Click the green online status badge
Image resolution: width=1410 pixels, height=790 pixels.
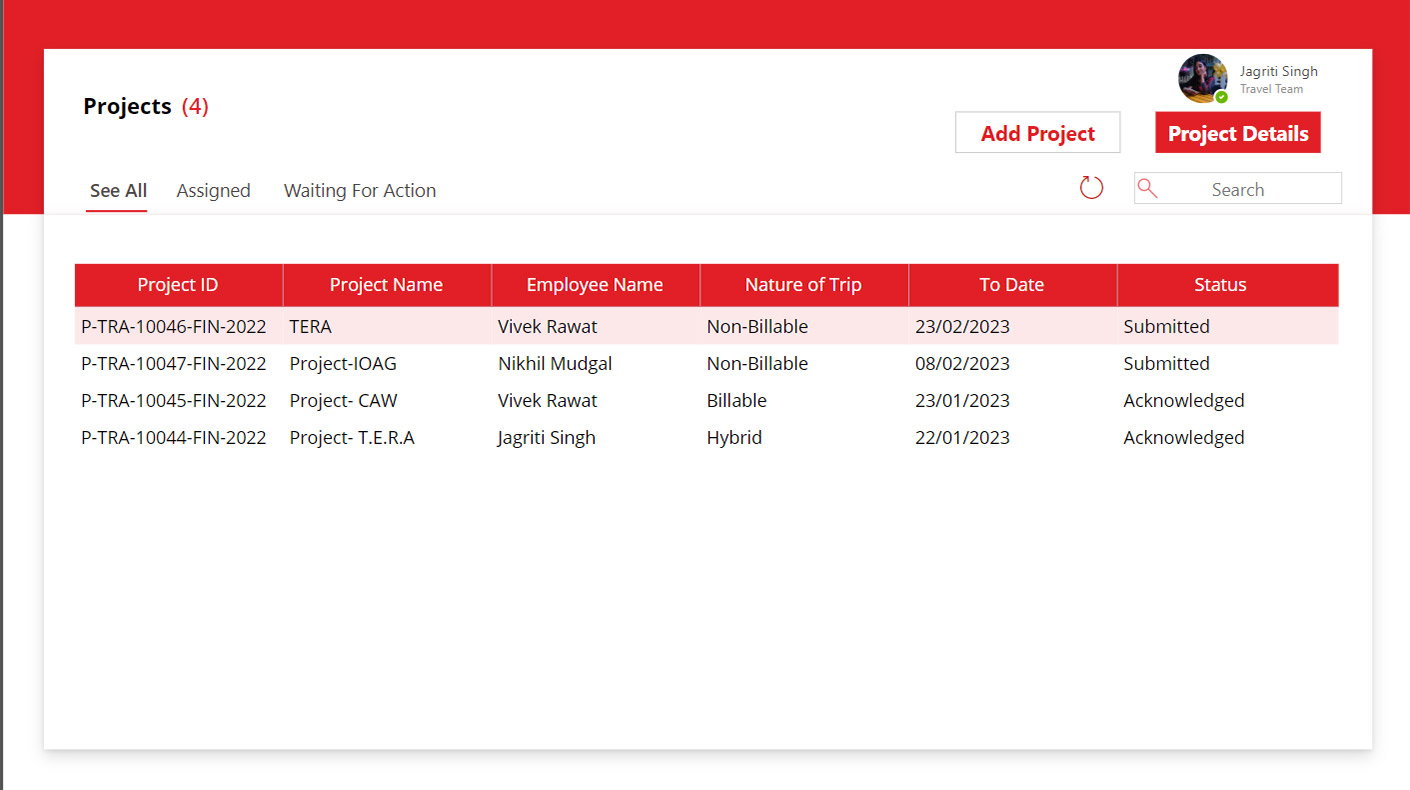[1221, 97]
